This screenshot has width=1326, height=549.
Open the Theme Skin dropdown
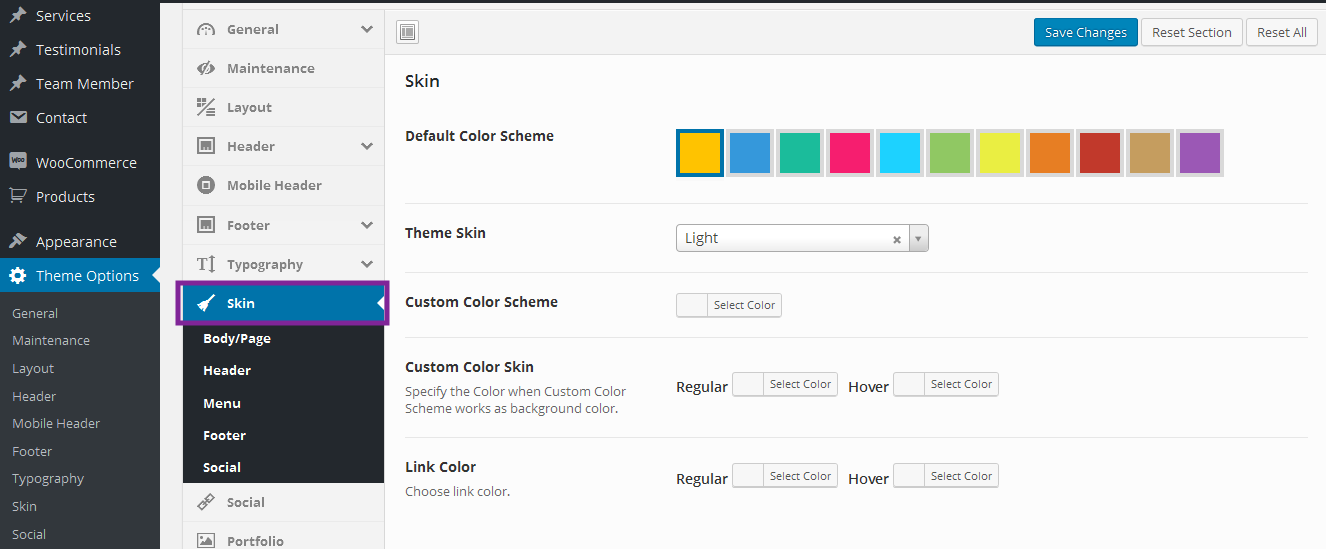click(919, 239)
